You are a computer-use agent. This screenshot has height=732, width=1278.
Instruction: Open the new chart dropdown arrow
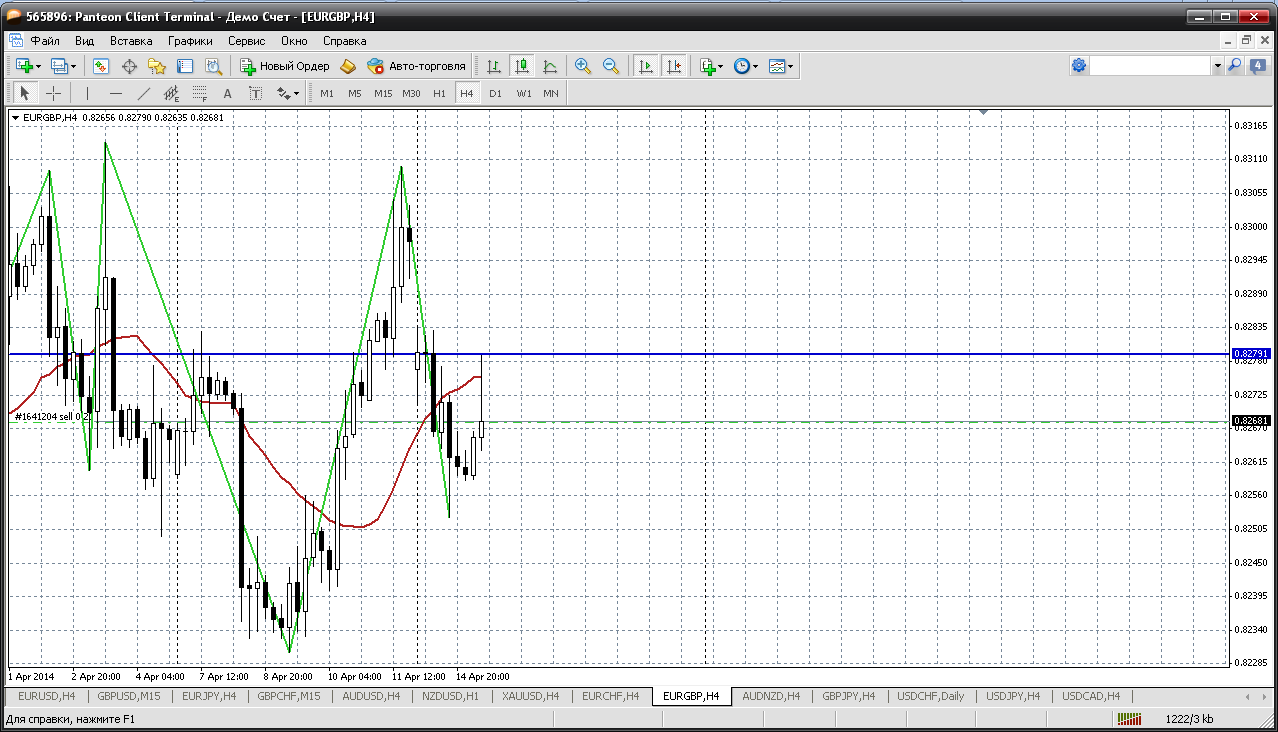click(38, 66)
